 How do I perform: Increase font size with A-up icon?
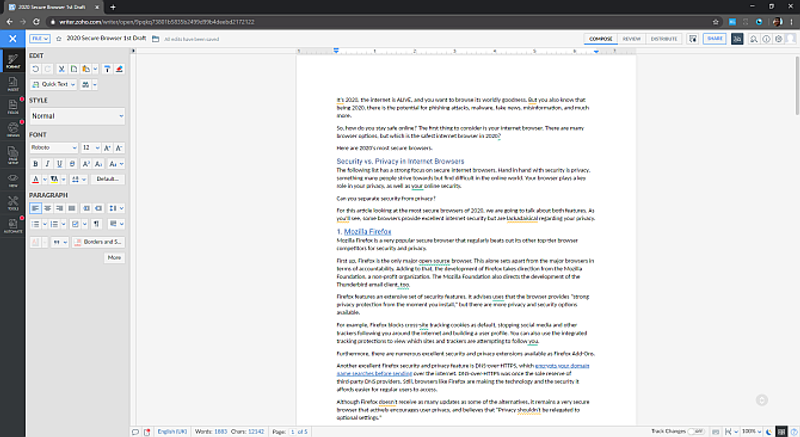pyautogui.click(x=107, y=148)
